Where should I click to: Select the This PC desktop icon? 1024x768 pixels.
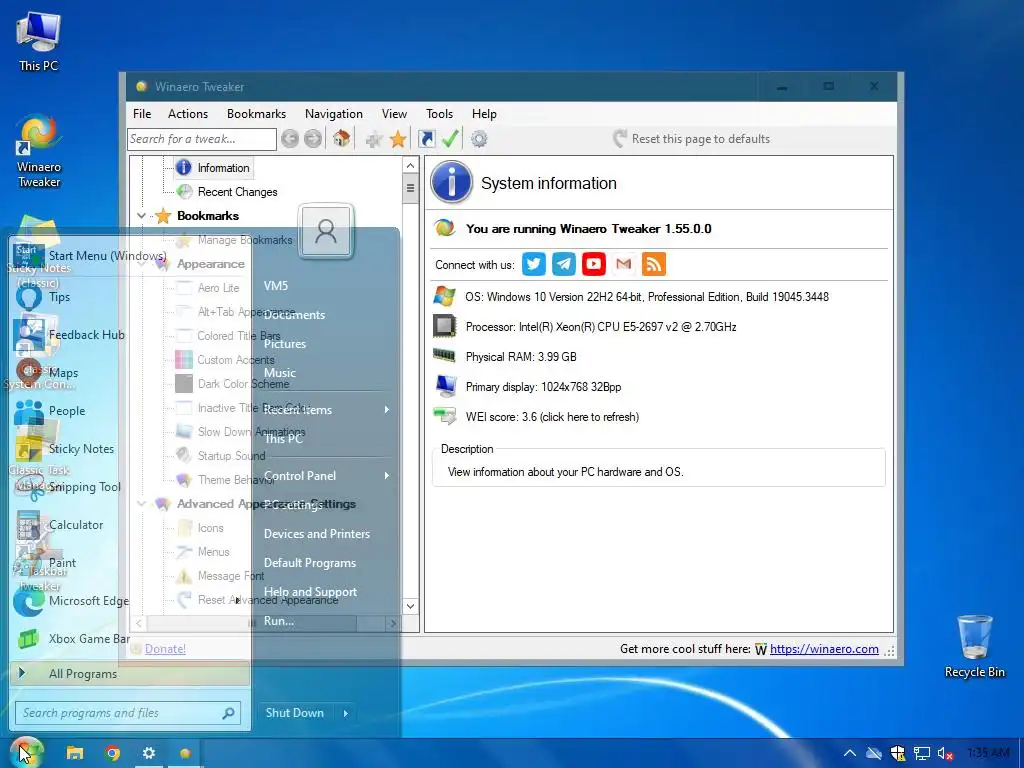click(x=39, y=41)
